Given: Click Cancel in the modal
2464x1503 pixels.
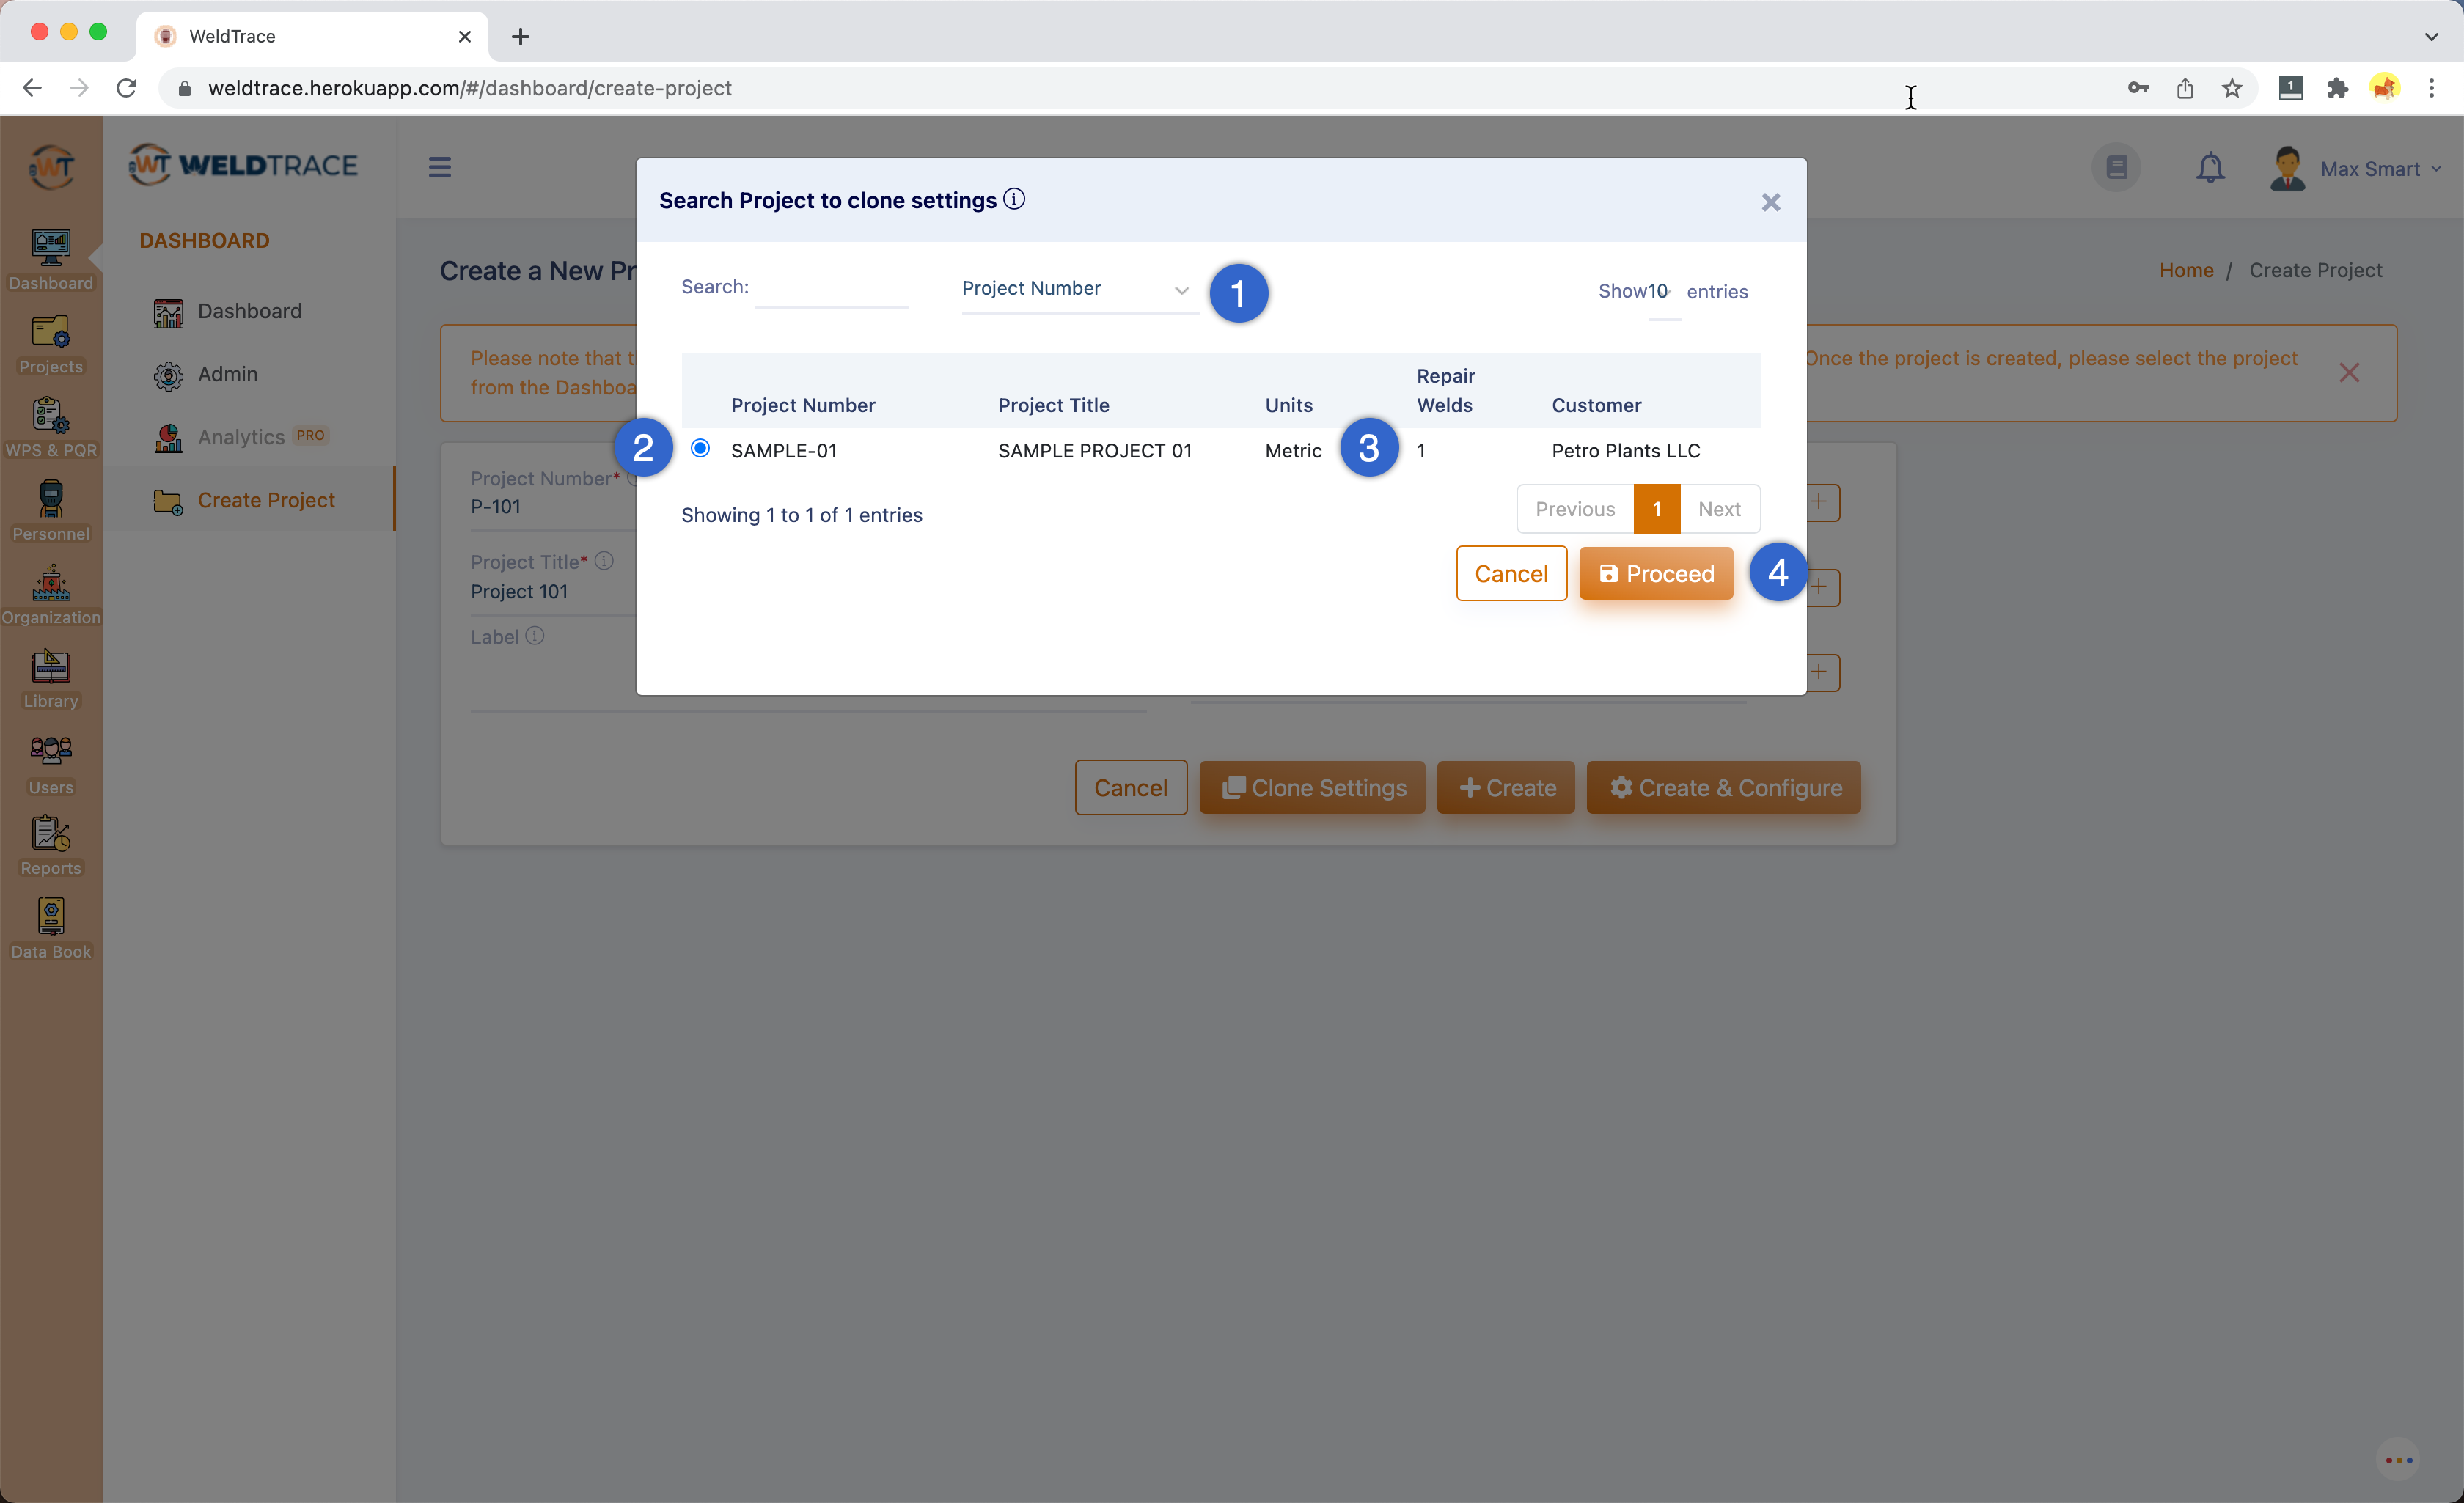Looking at the screenshot, I should (x=1511, y=573).
